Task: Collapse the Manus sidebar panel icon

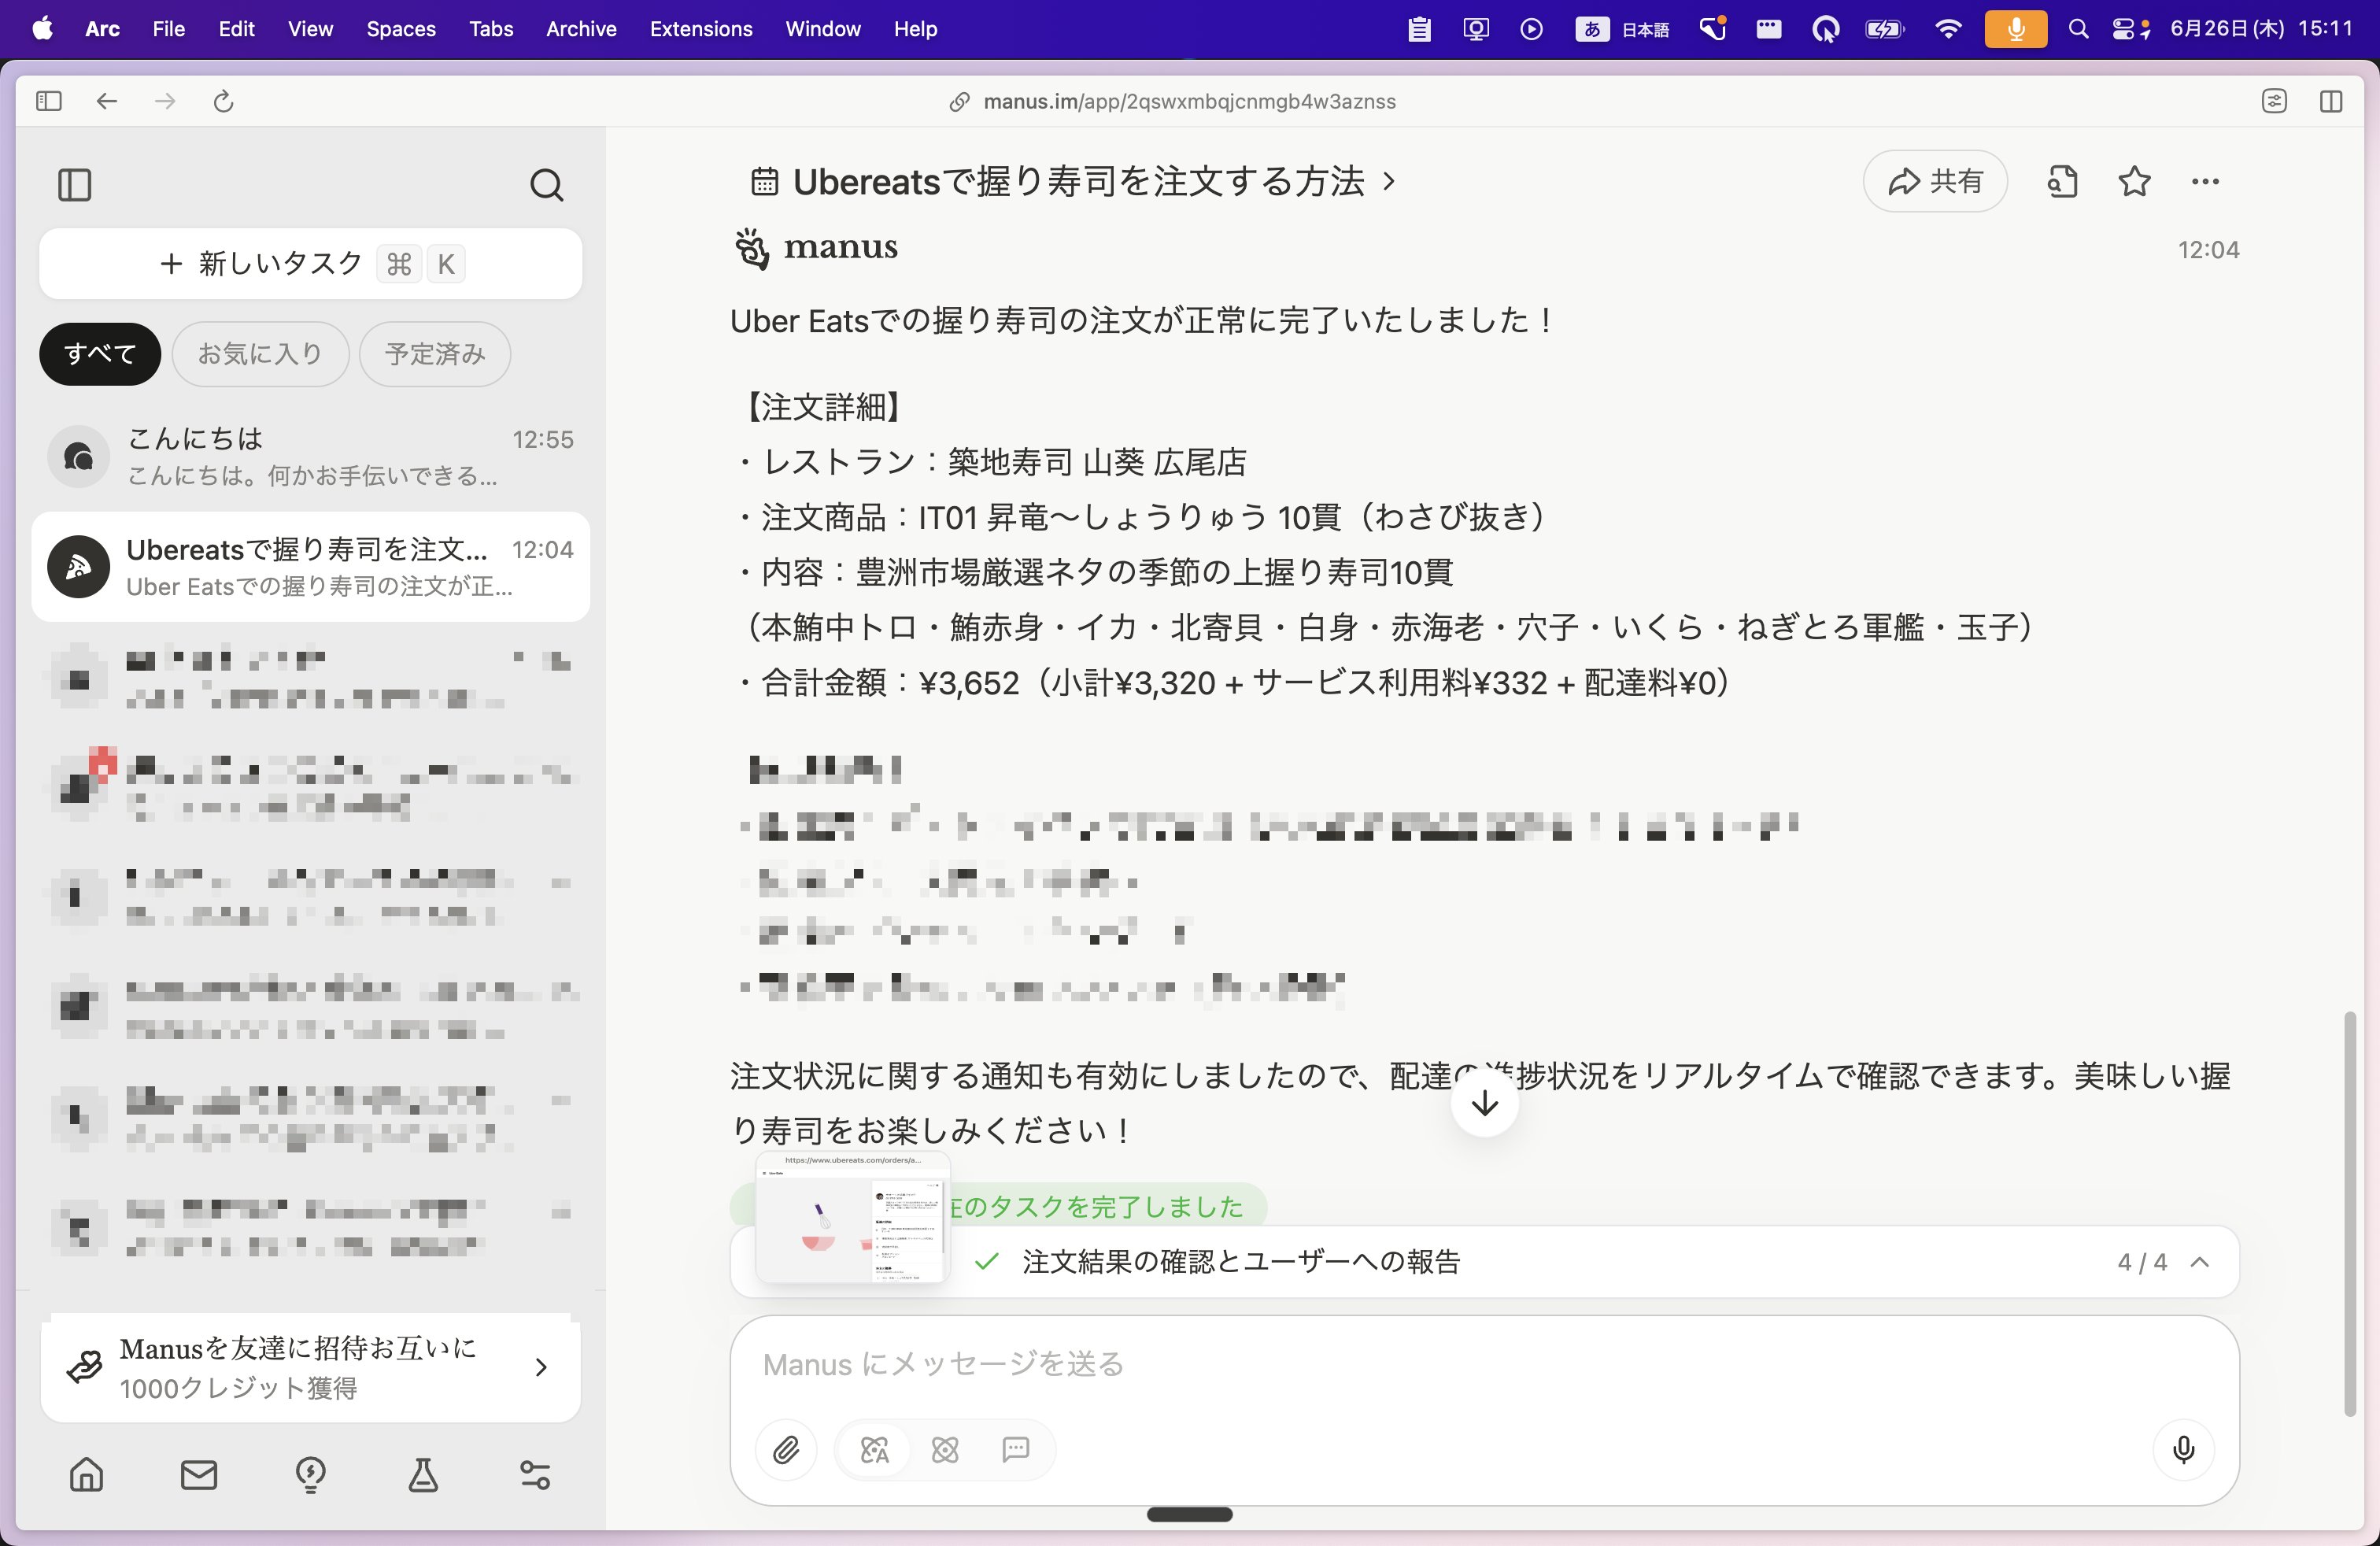Action: click(75, 185)
